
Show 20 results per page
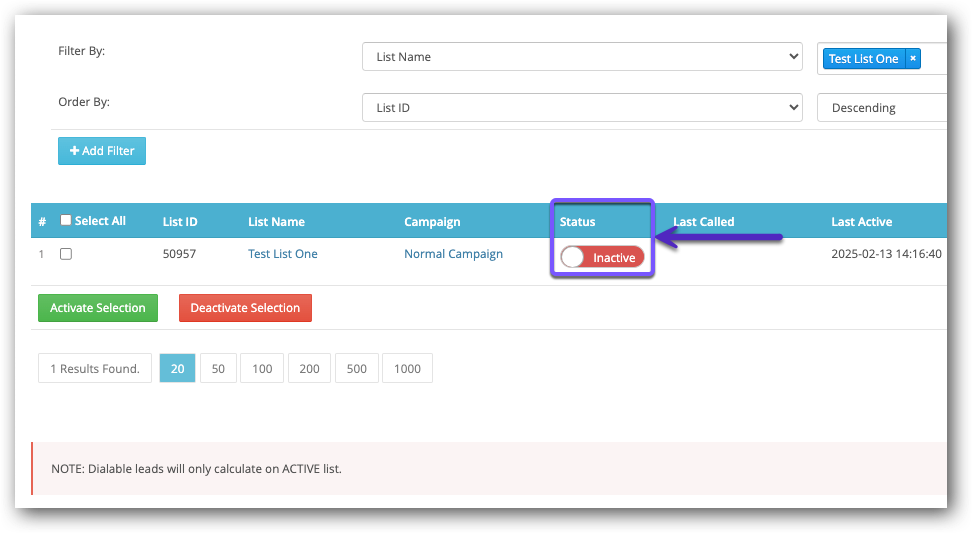pos(177,369)
